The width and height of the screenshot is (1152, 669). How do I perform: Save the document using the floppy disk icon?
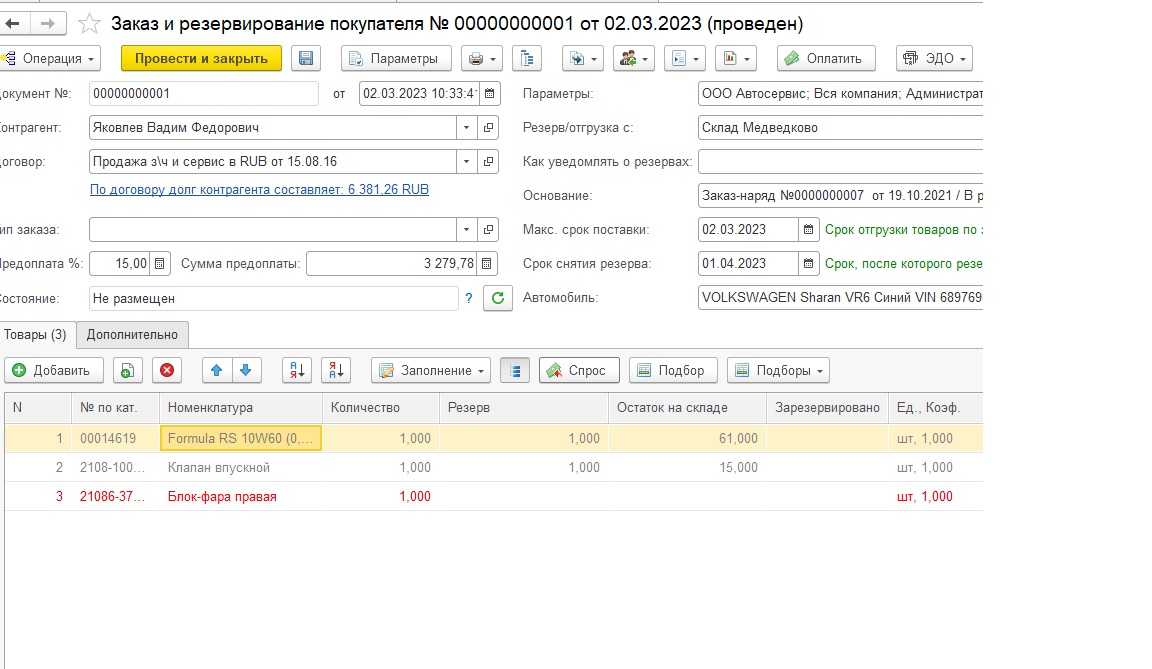306,59
